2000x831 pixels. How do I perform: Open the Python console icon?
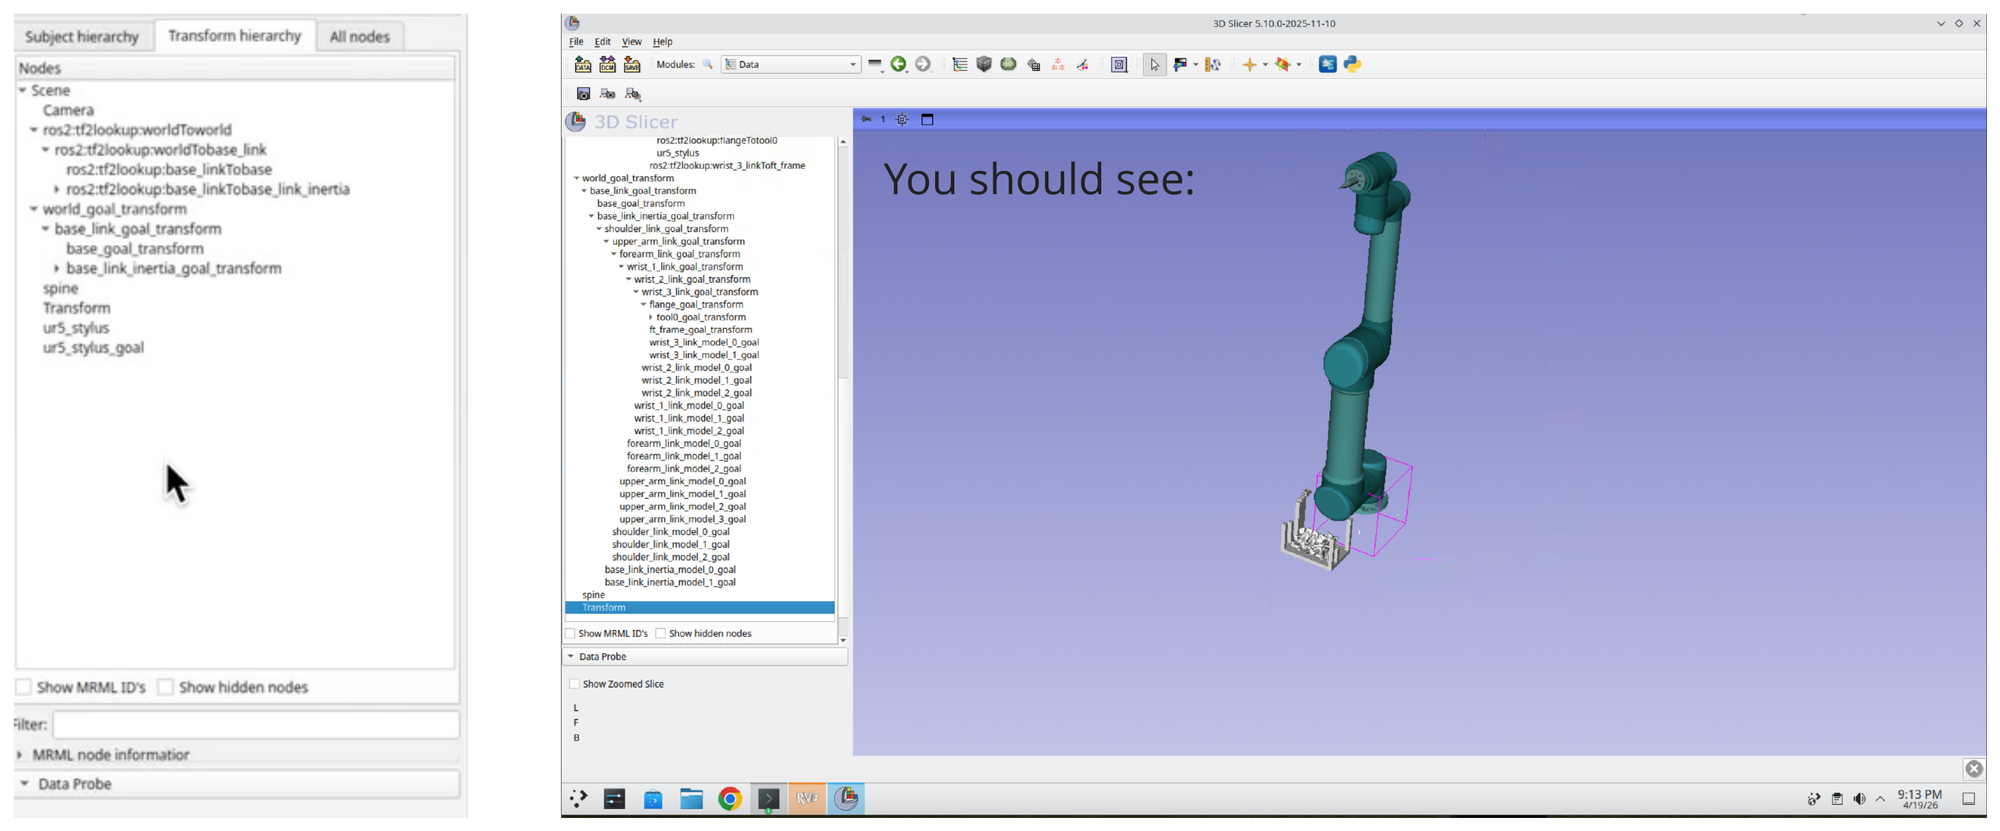coord(1352,64)
